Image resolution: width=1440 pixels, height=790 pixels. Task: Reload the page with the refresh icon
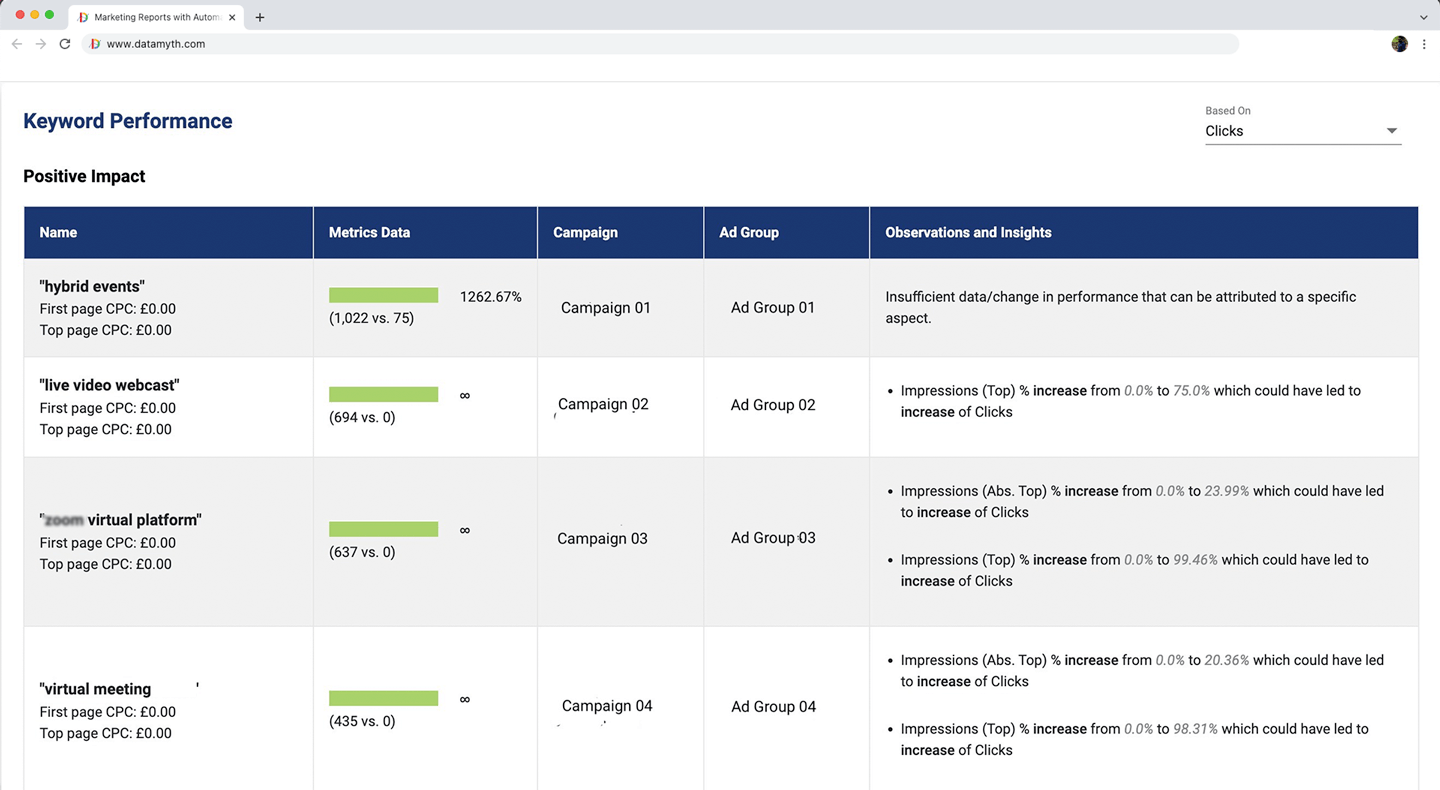[65, 44]
